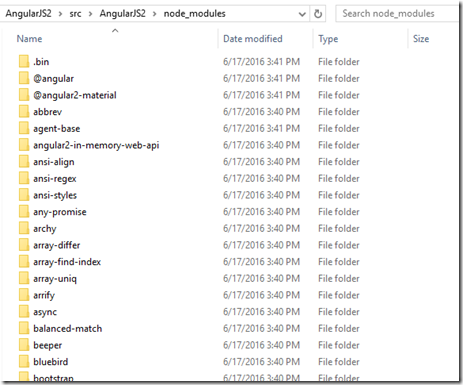Expand chevron after first AngularJS2 breadcrumb

[x=60, y=14]
